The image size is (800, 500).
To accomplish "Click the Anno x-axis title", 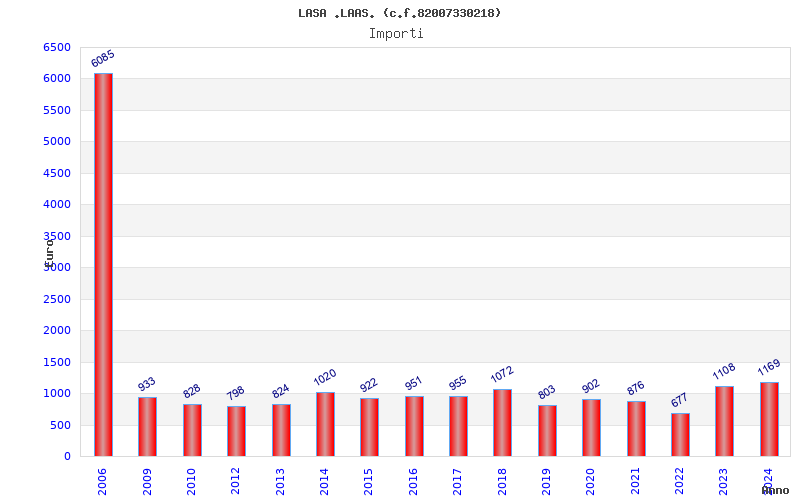I will coord(776,490).
